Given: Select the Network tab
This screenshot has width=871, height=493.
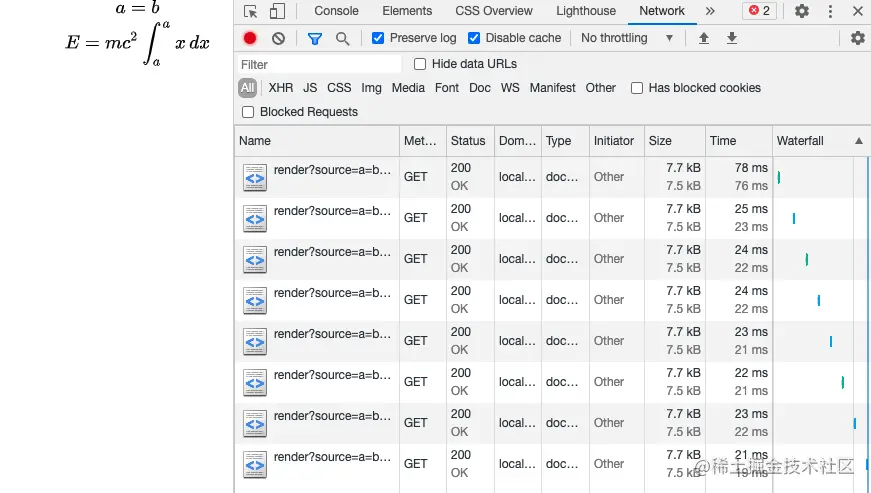Looking at the screenshot, I should pyautogui.click(x=662, y=11).
